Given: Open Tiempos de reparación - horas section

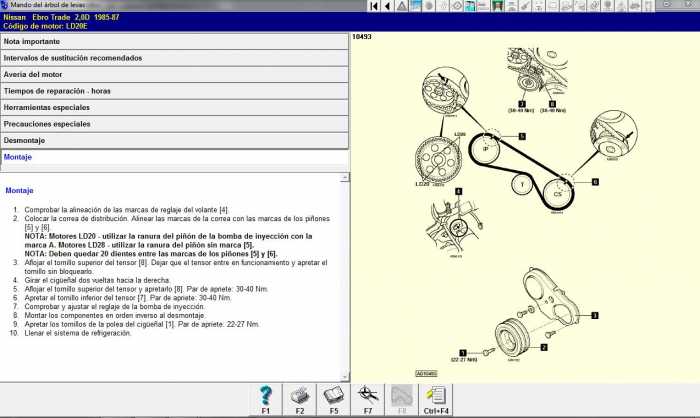Looking at the screenshot, I should (174, 91).
